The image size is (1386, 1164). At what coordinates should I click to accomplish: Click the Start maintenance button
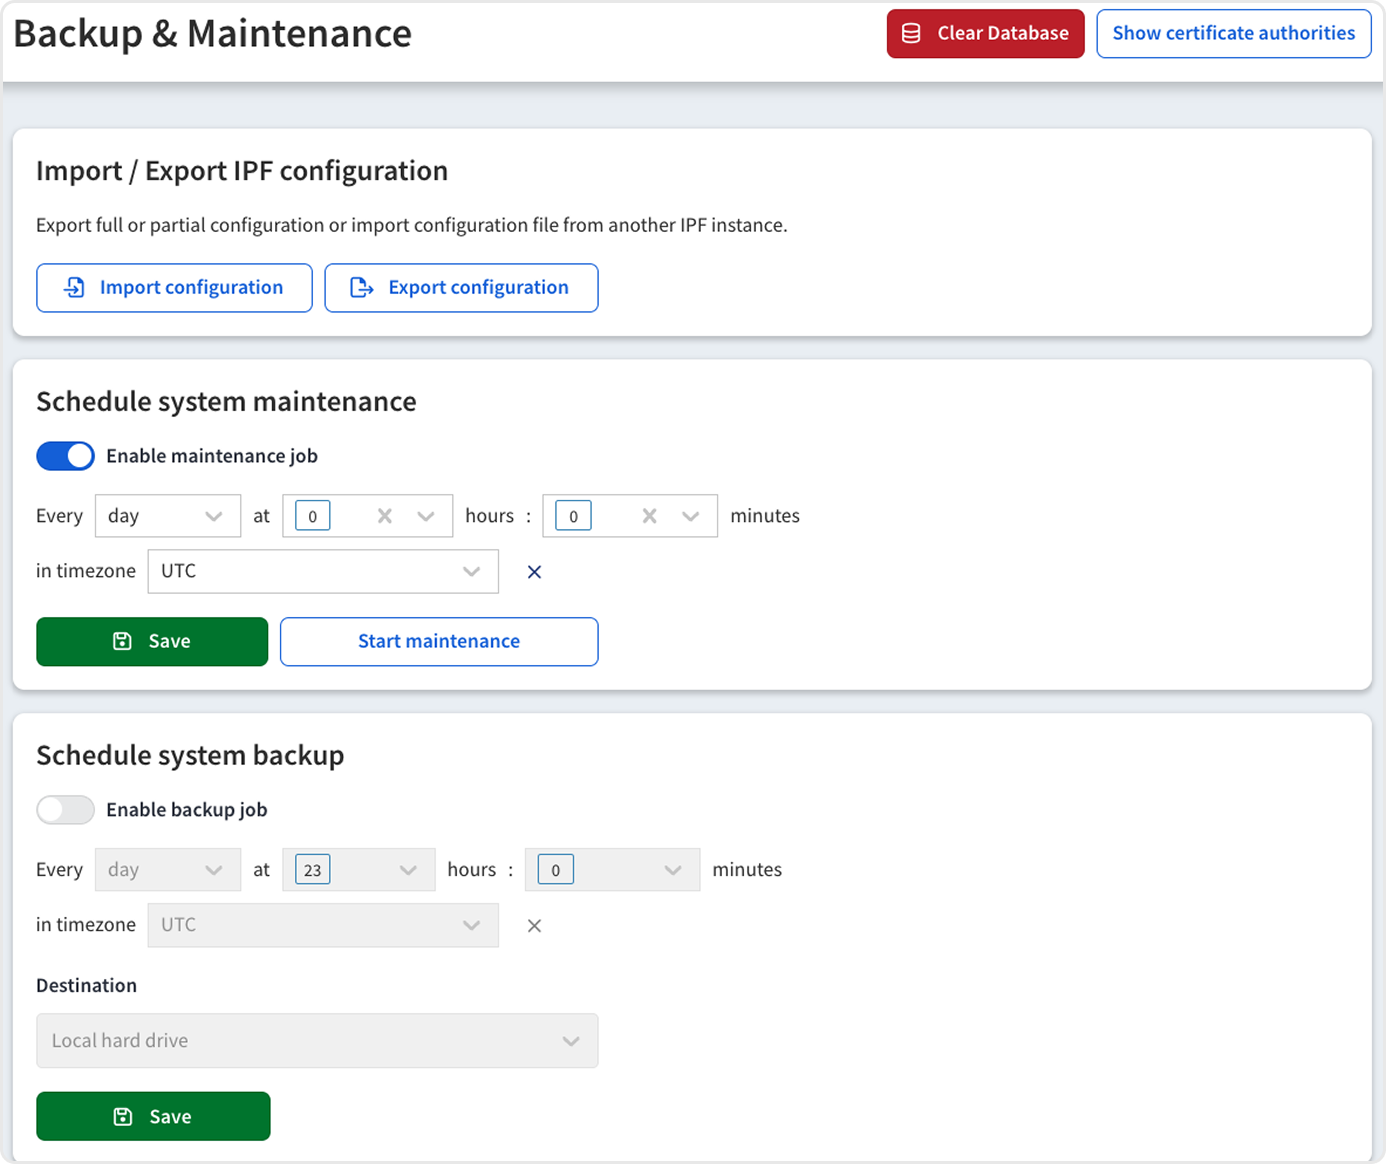[439, 641]
